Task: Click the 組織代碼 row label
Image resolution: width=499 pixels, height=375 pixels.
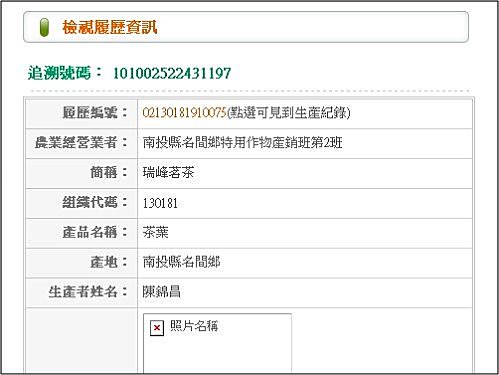Action: pos(95,202)
